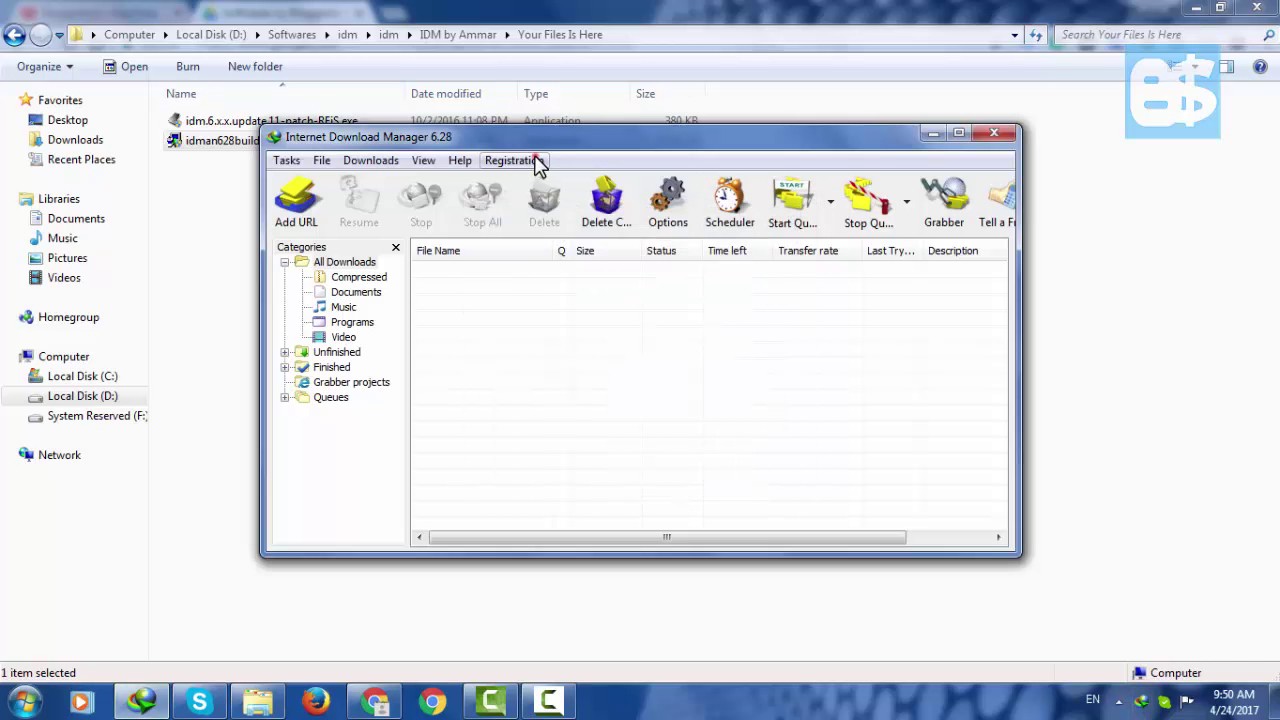Select the Compressed category
Image resolution: width=1280 pixels, height=720 pixels.
pyautogui.click(x=359, y=277)
